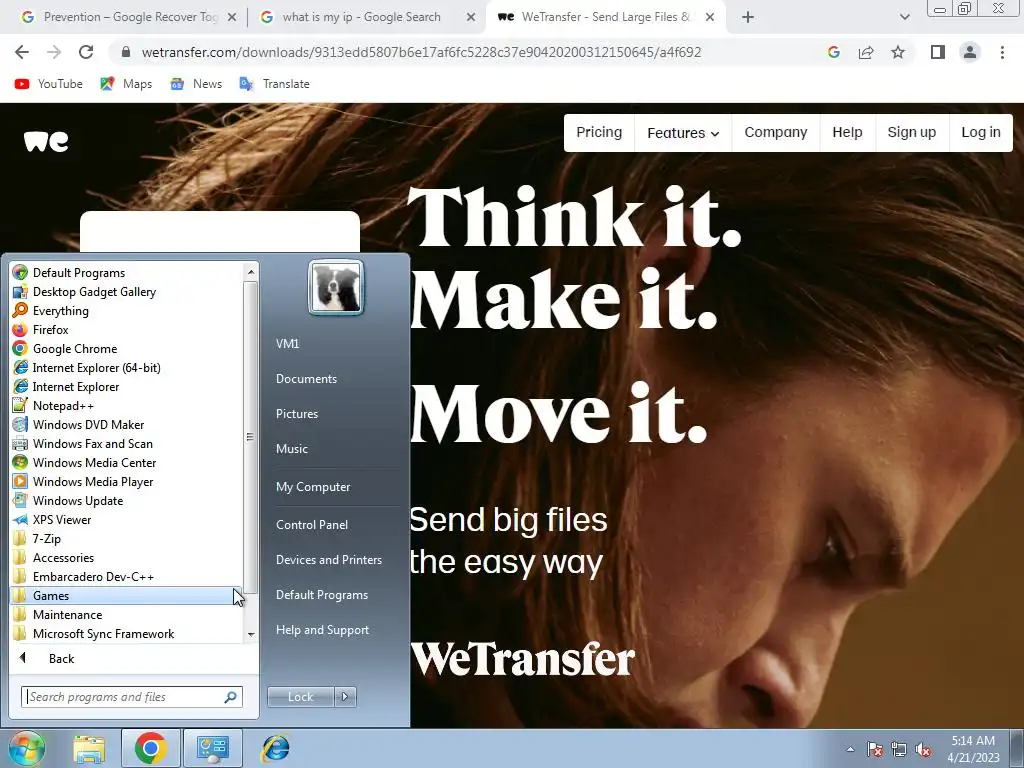This screenshot has height=768, width=1024.
Task: Expand the Games folder
Action: click(x=127, y=596)
